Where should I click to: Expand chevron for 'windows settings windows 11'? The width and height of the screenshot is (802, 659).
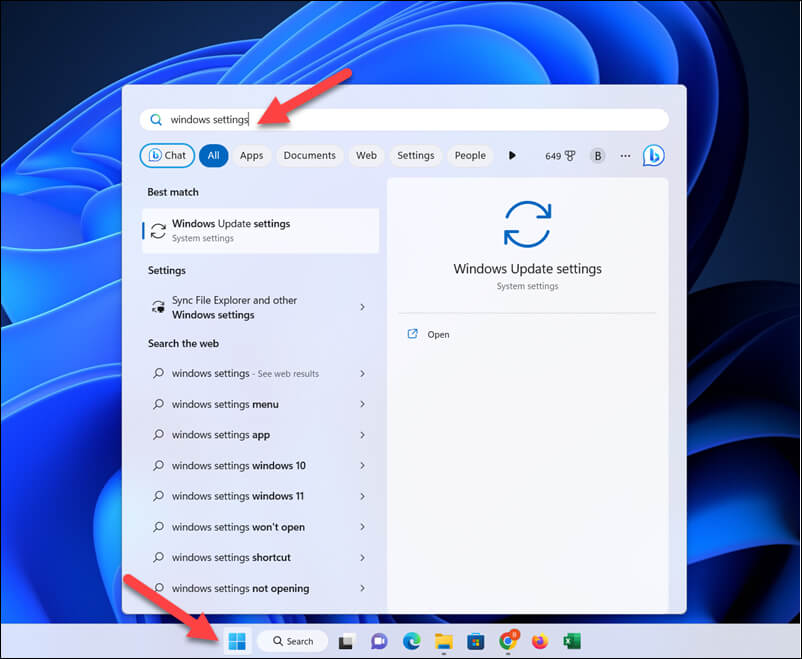tap(362, 496)
